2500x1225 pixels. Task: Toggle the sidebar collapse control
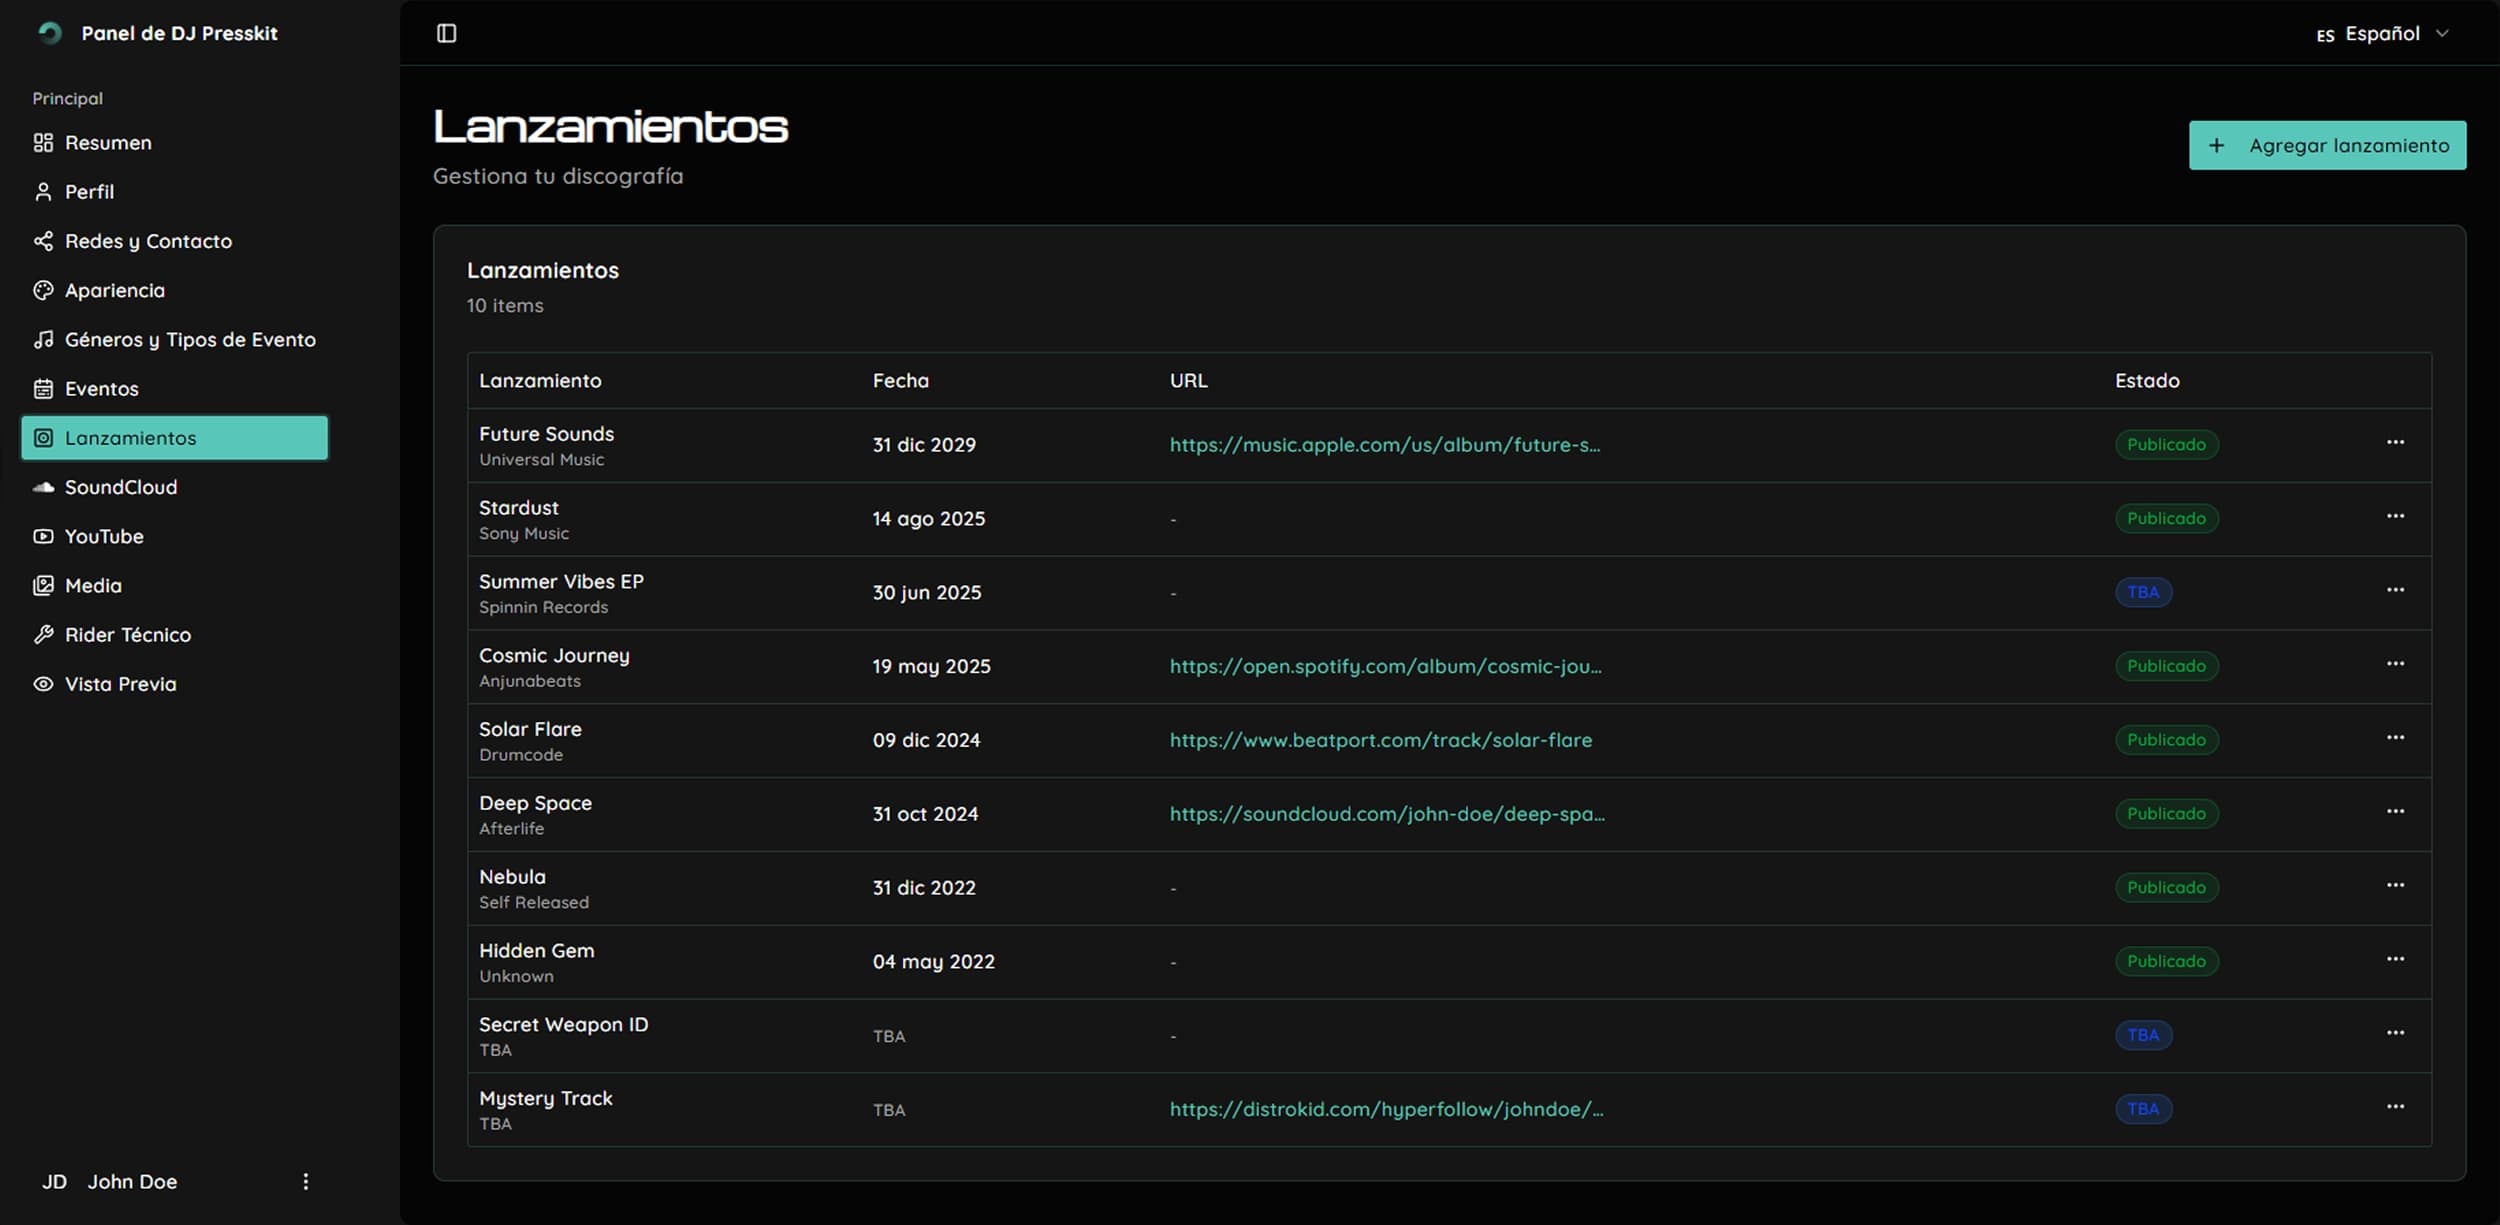[445, 33]
